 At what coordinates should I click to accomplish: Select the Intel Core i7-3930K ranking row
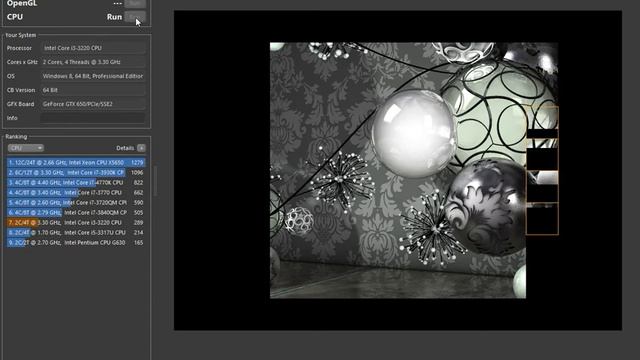(76, 173)
